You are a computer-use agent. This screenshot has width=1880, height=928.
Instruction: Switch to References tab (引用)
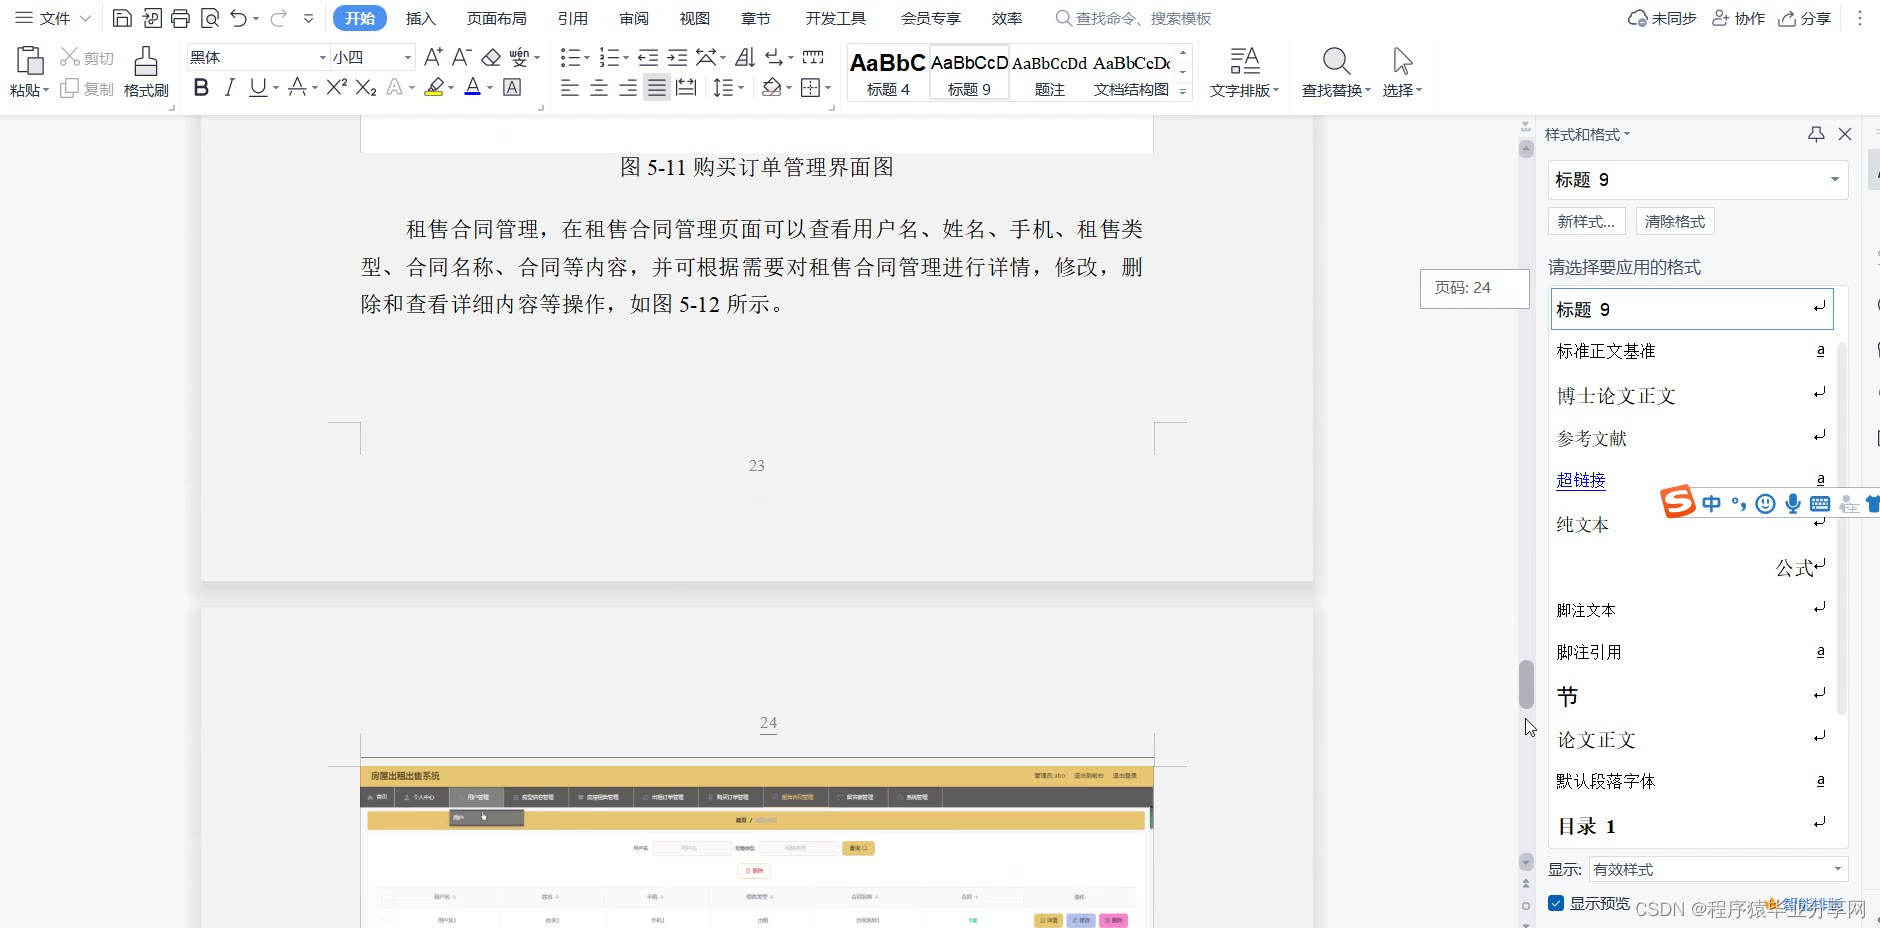click(x=573, y=18)
